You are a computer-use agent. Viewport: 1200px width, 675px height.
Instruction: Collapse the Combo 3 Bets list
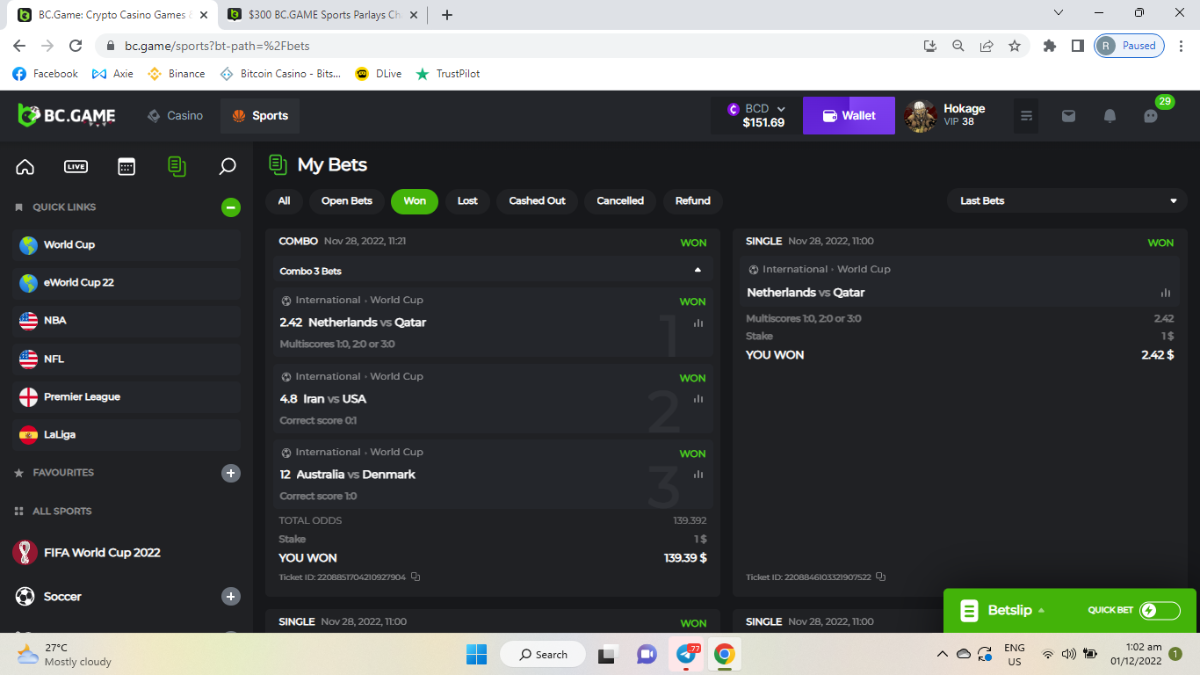(x=697, y=271)
